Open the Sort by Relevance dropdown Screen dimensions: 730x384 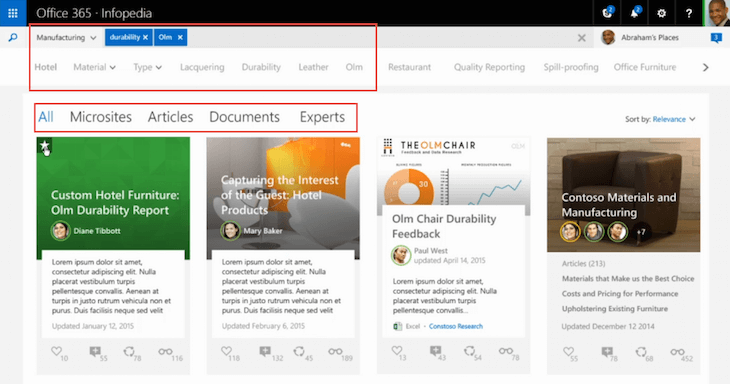(674, 119)
